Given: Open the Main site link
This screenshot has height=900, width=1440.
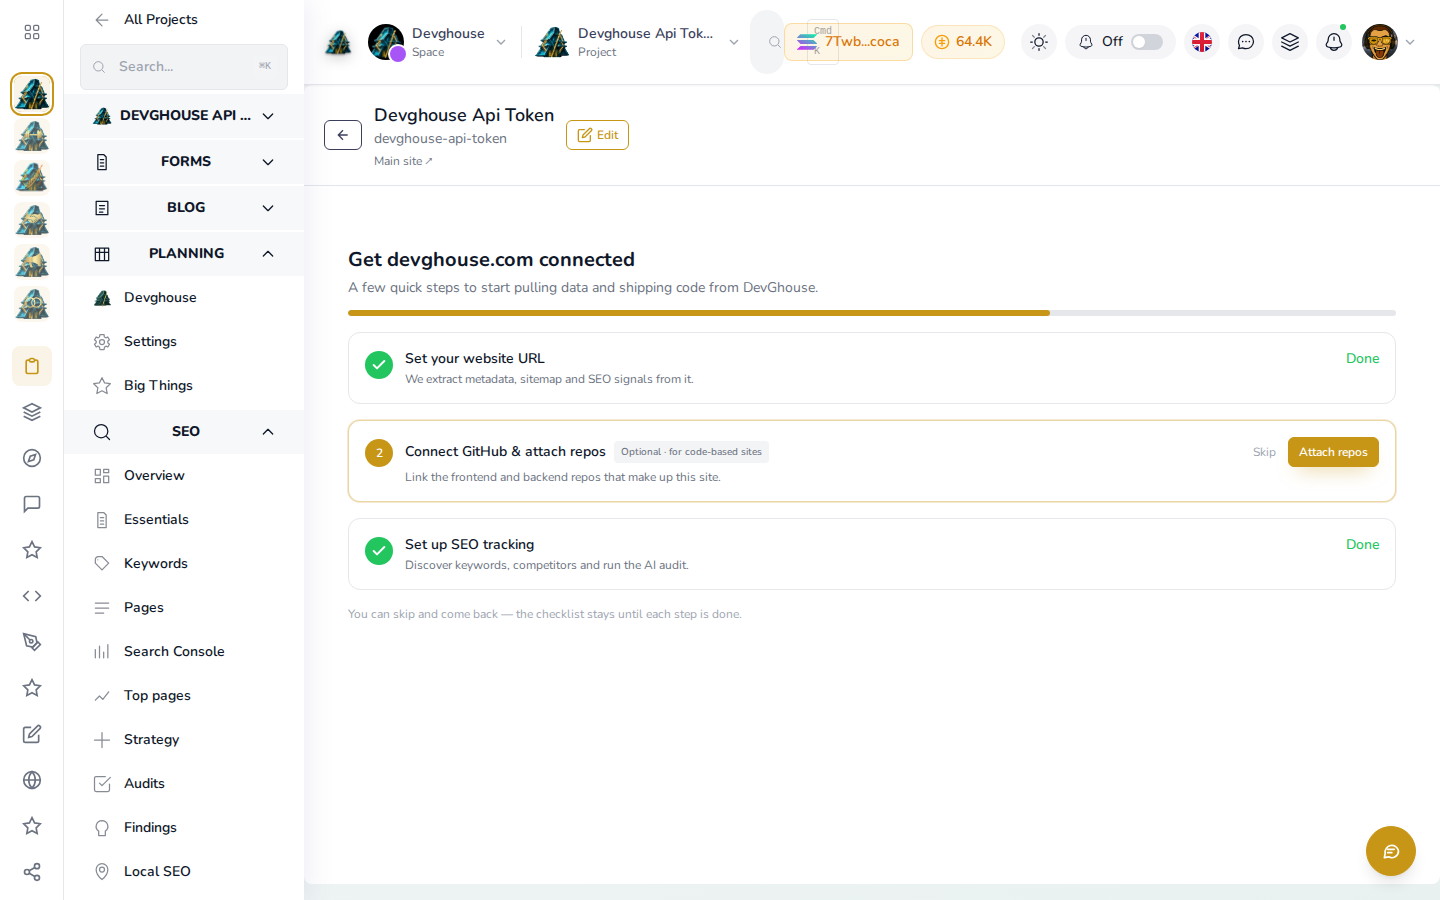Looking at the screenshot, I should 403,161.
